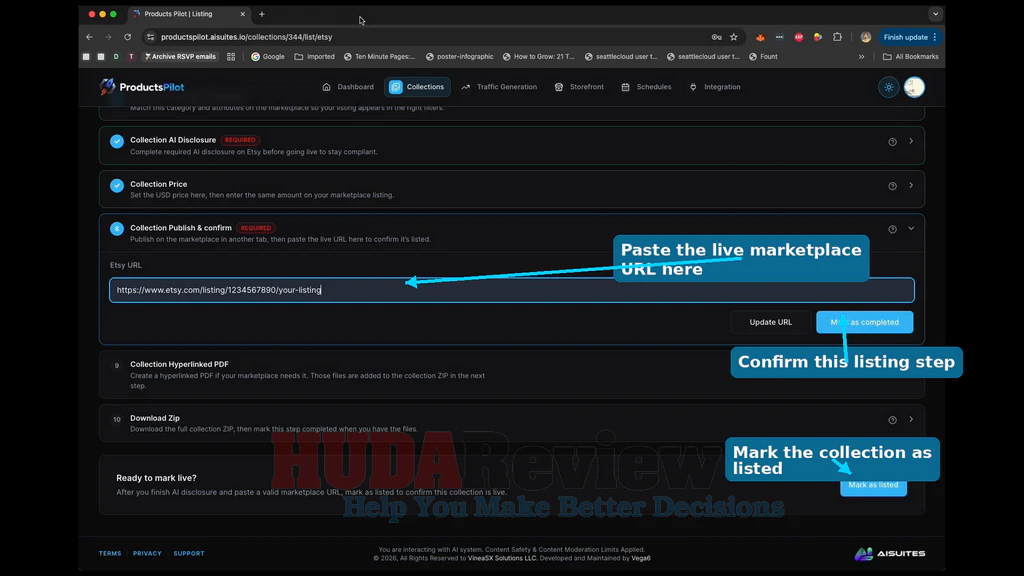Click the Mark as completed button
1024x576 pixels.
click(865, 322)
